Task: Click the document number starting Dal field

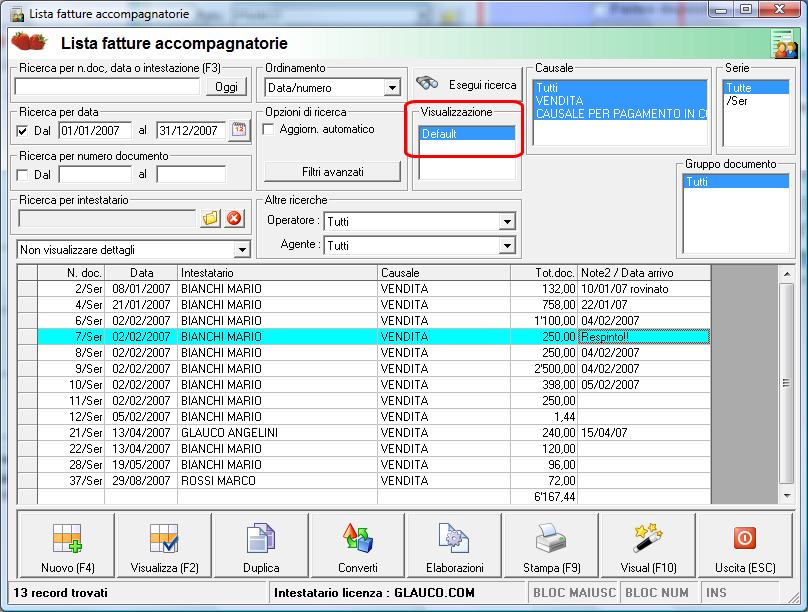Action: pyautogui.click(x=95, y=175)
